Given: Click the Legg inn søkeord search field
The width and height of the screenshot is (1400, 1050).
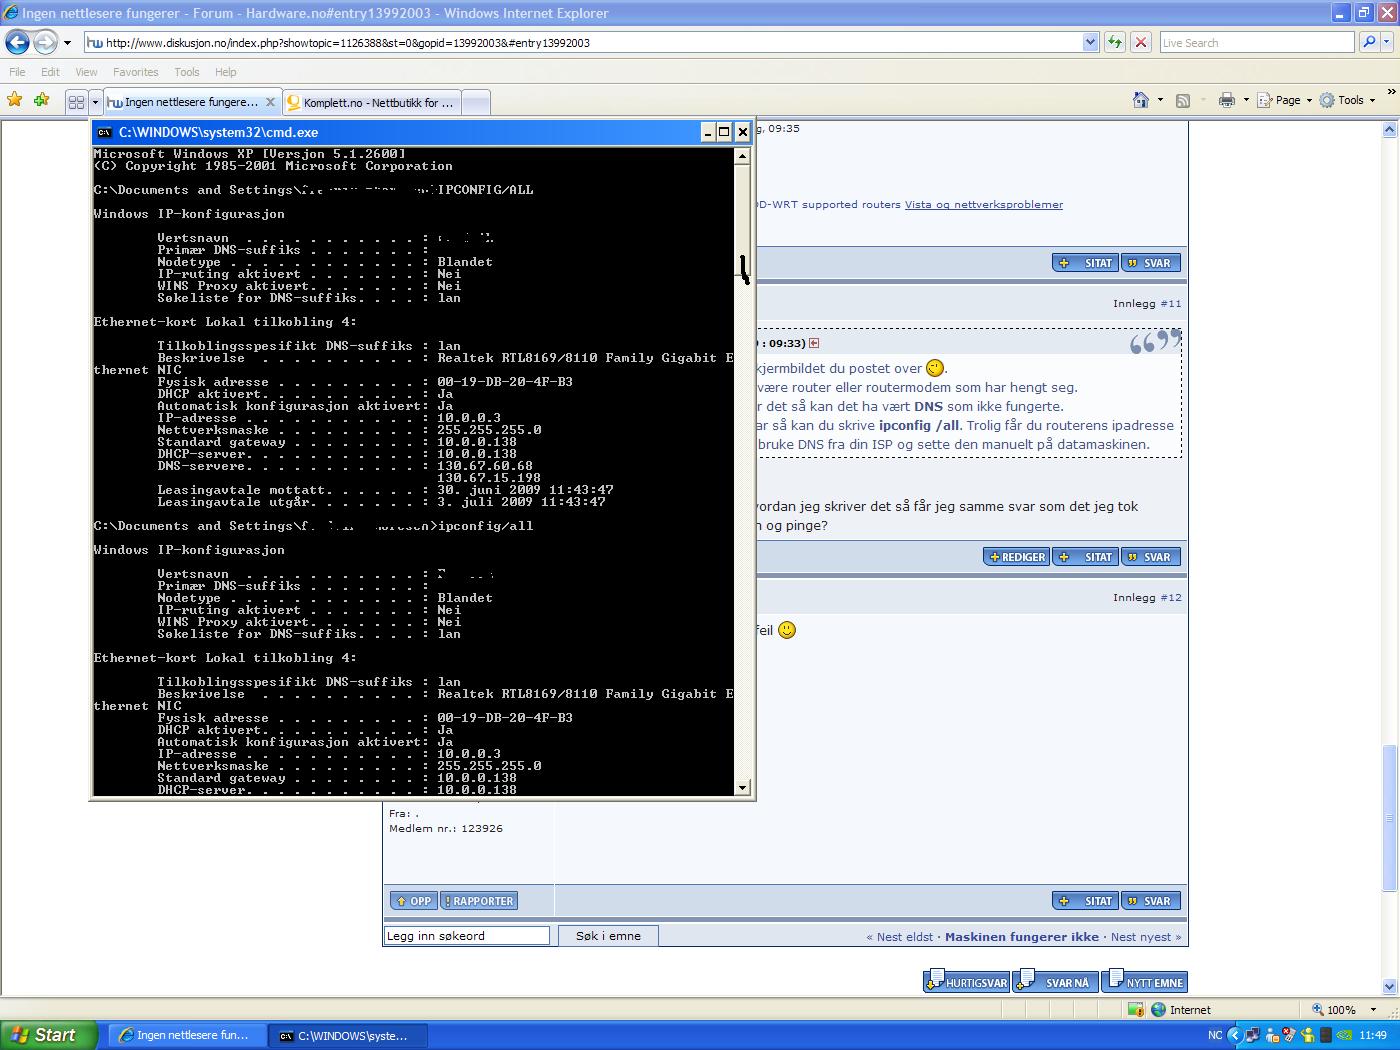Looking at the screenshot, I should point(467,936).
